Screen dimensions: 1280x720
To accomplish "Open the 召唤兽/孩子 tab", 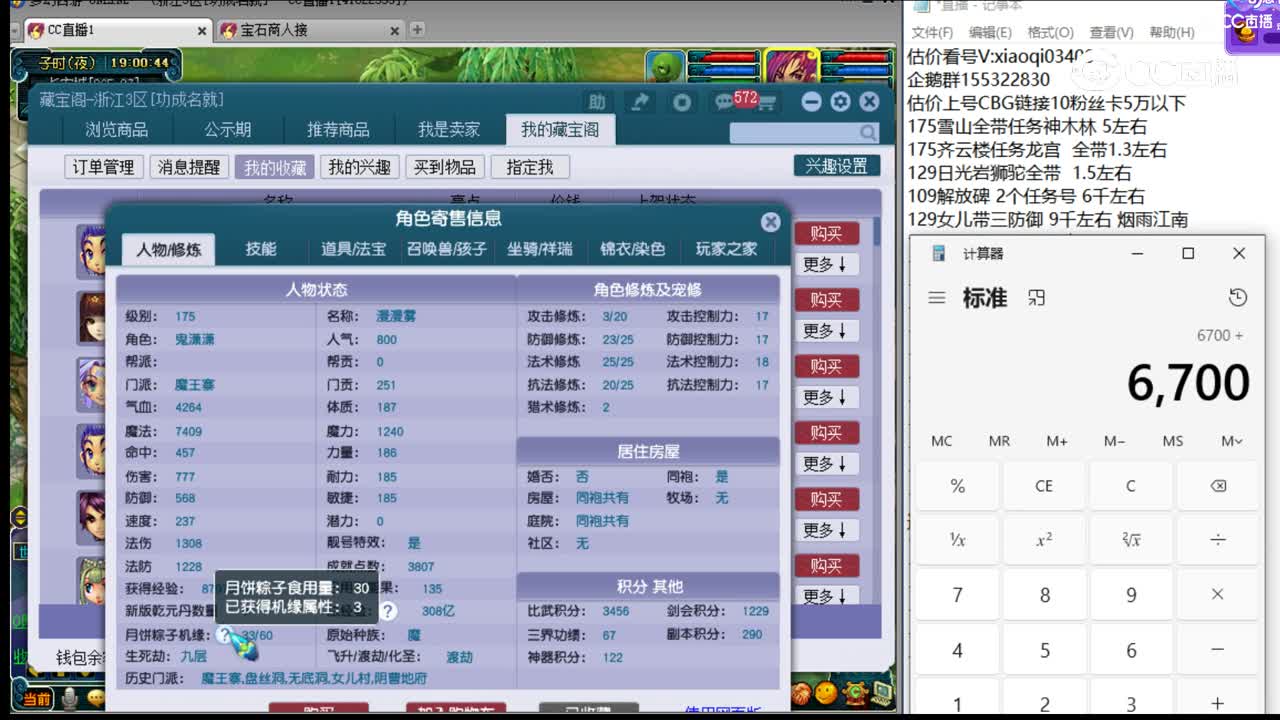I will pos(446,249).
